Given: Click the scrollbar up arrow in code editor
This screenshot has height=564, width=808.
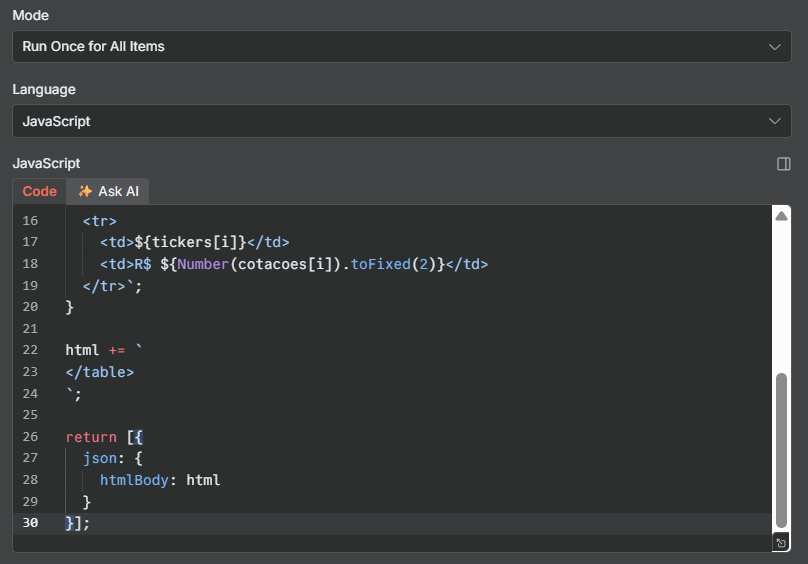Looking at the screenshot, I should pos(781,216).
